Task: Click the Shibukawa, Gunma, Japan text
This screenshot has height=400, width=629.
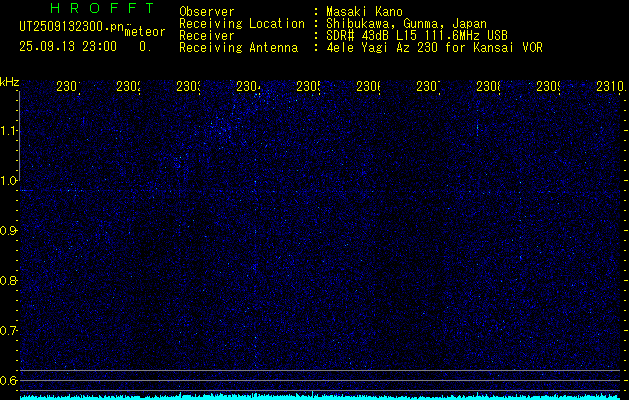Action: coord(406,24)
